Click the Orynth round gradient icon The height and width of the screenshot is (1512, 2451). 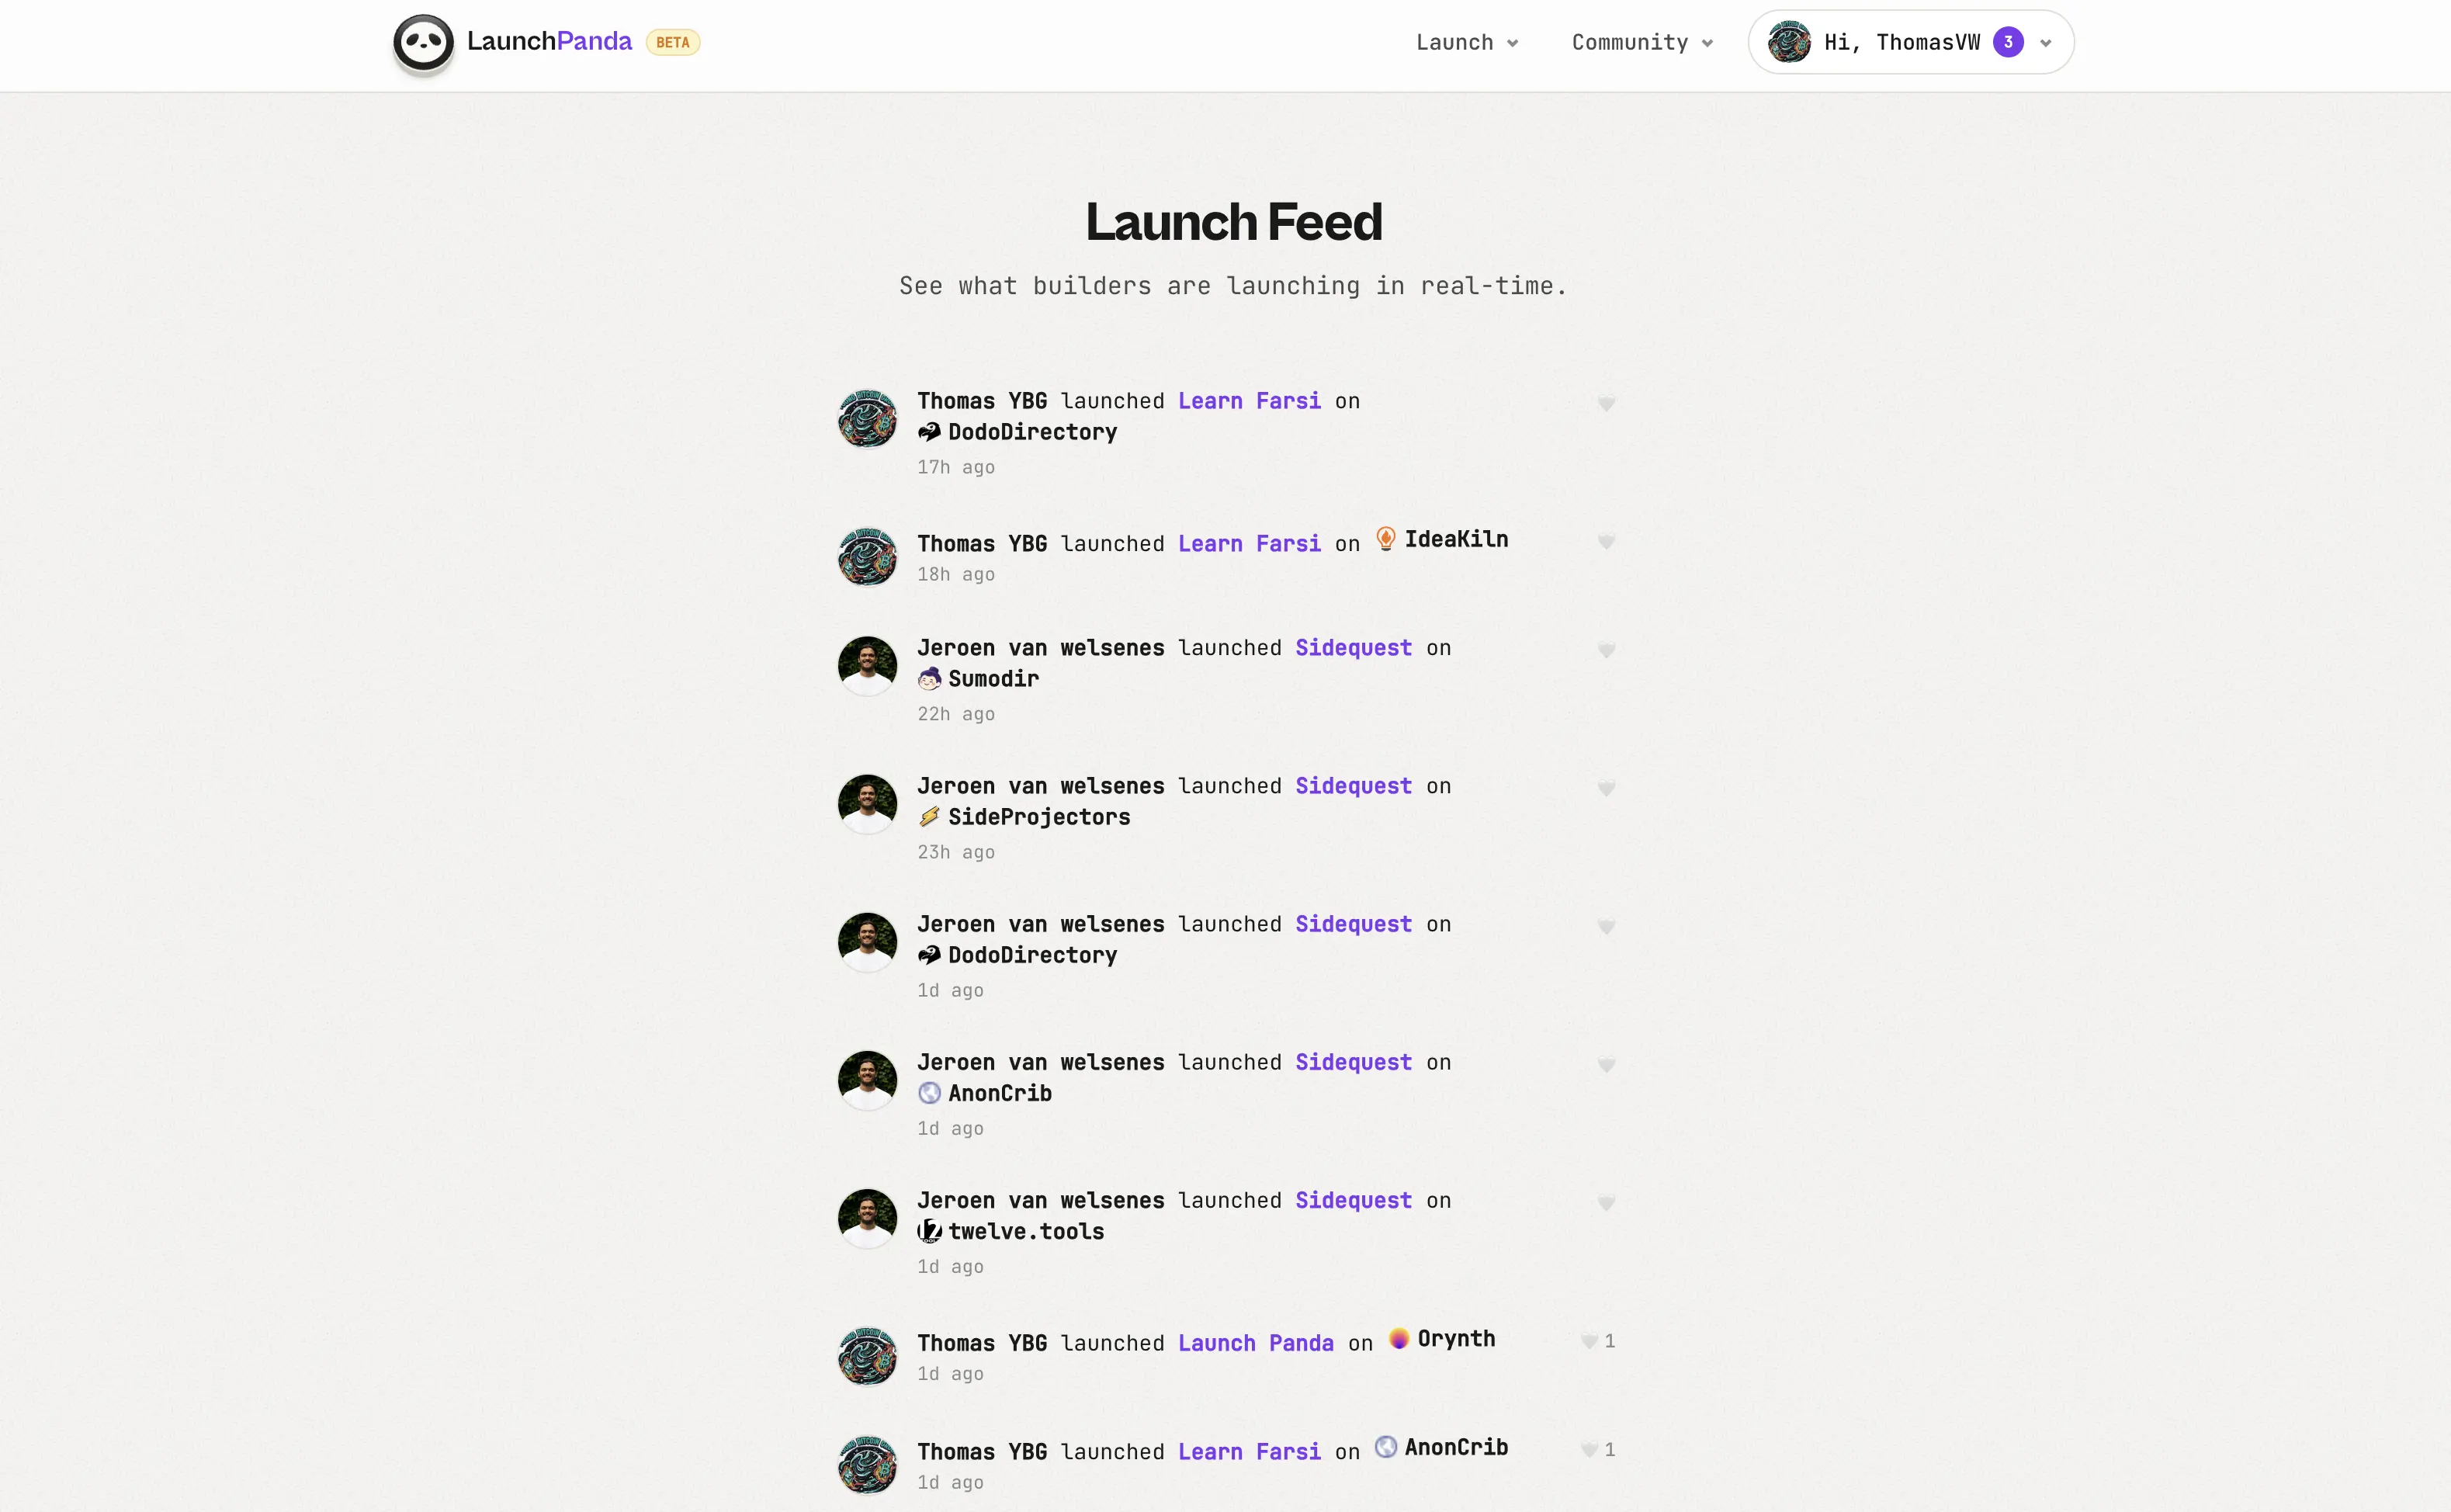pyautogui.click(x=1398, y=1339)
